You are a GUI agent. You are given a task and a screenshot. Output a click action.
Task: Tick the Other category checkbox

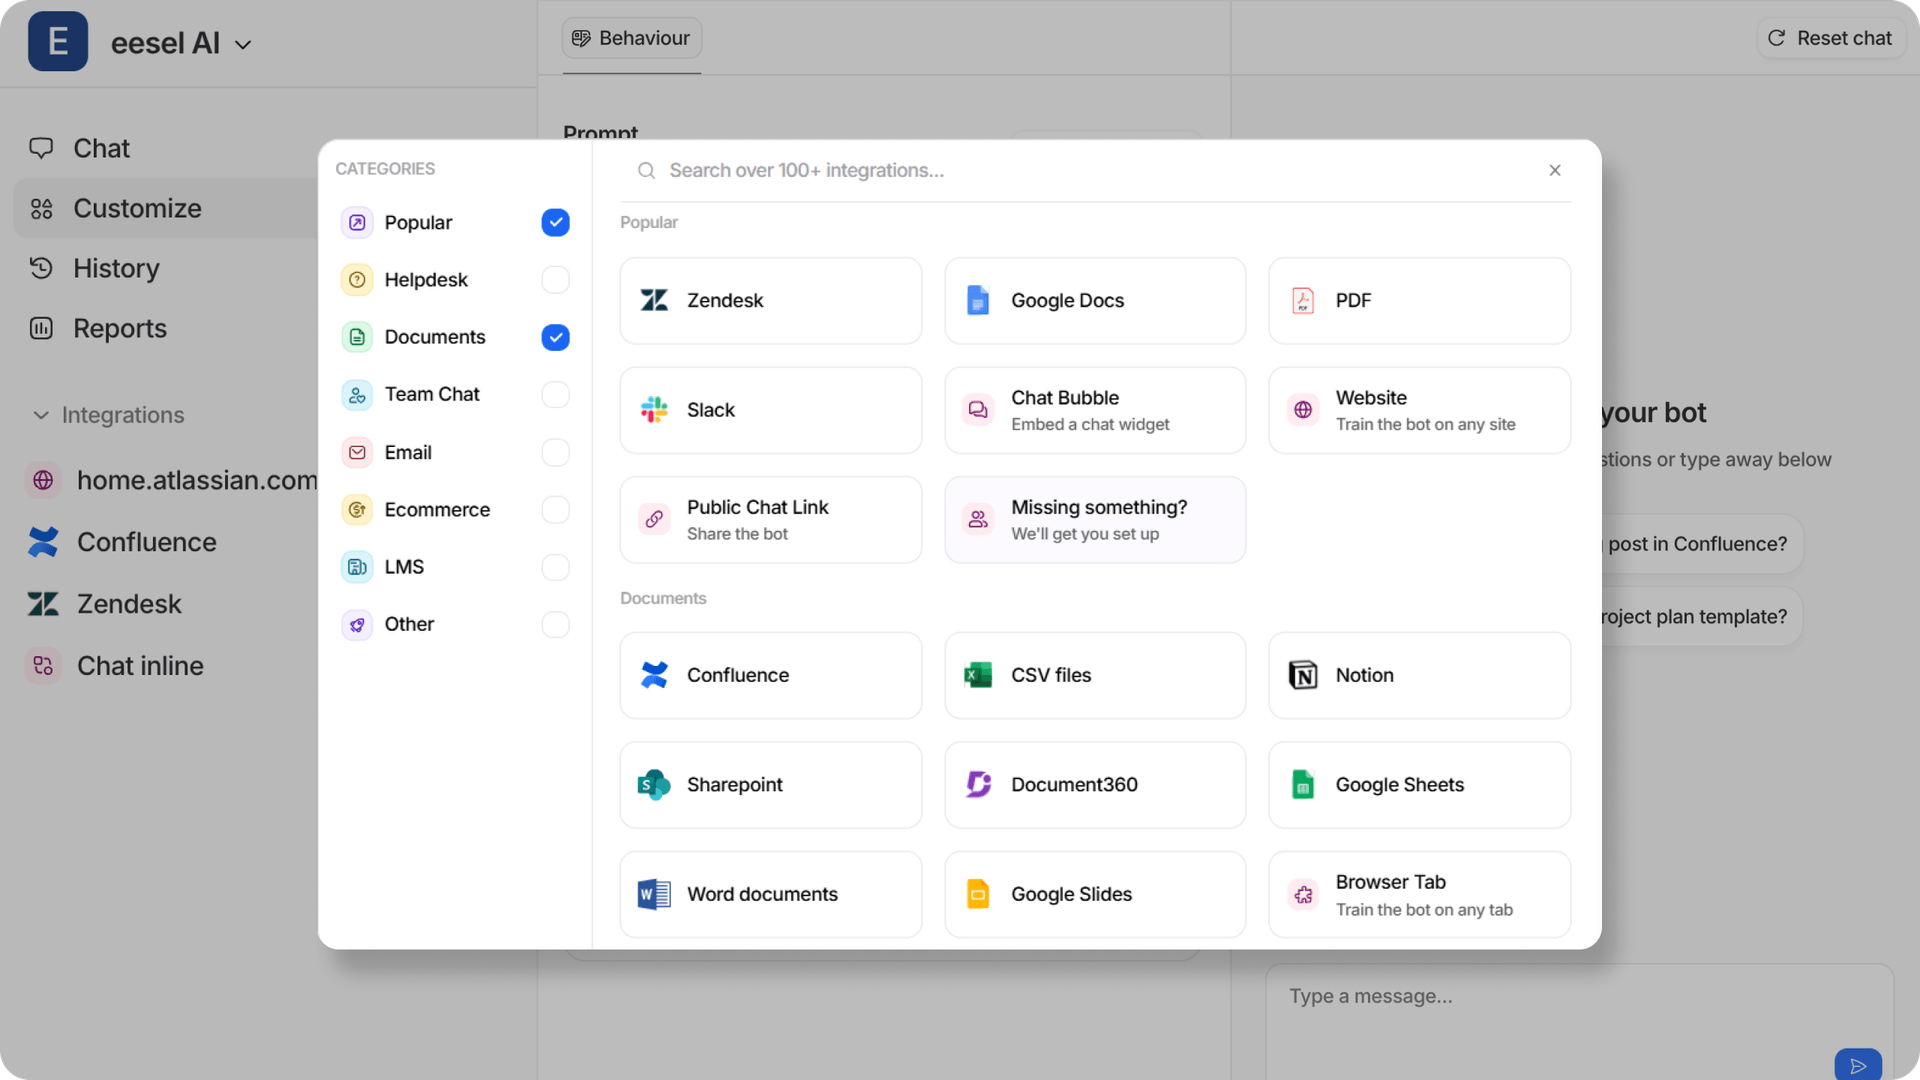[555, 624]
